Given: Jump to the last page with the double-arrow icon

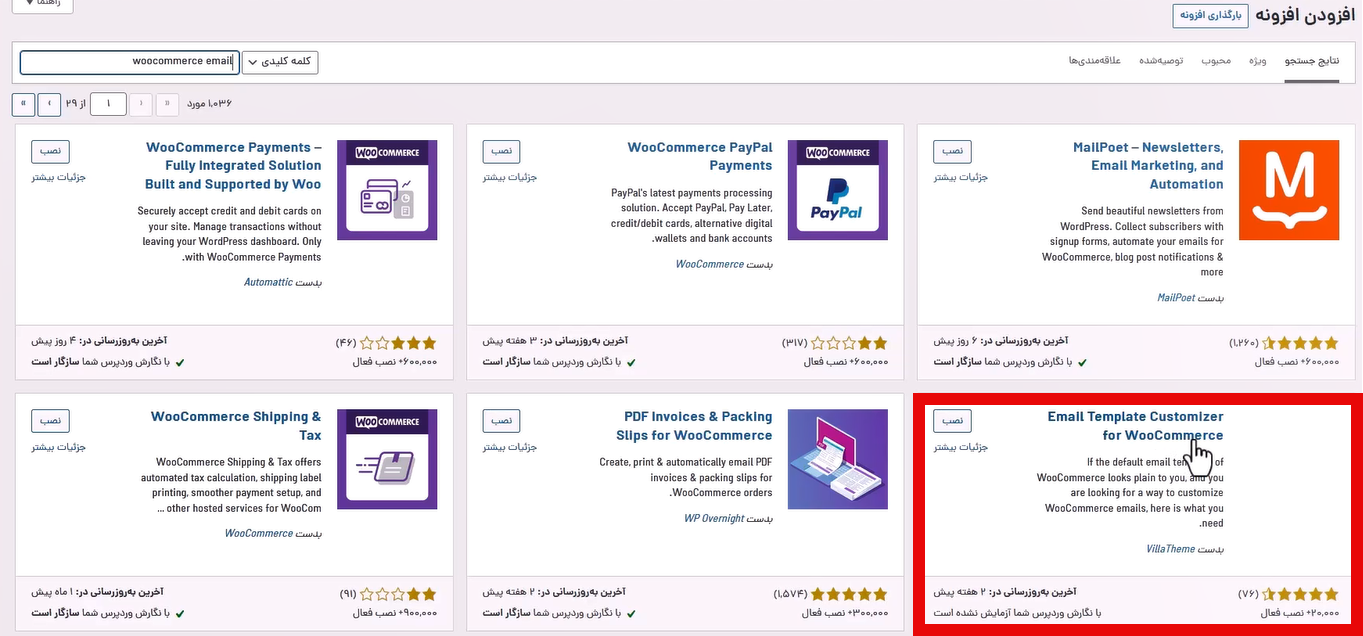Looking at the screenshot, I should (x=23, y=103).
